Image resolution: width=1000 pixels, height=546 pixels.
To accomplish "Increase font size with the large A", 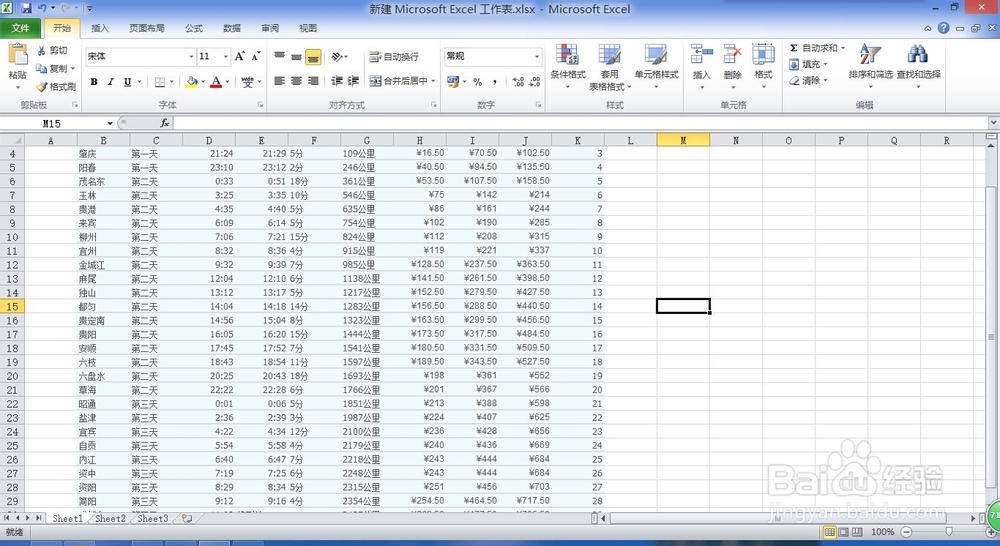I will coord(240,56).
